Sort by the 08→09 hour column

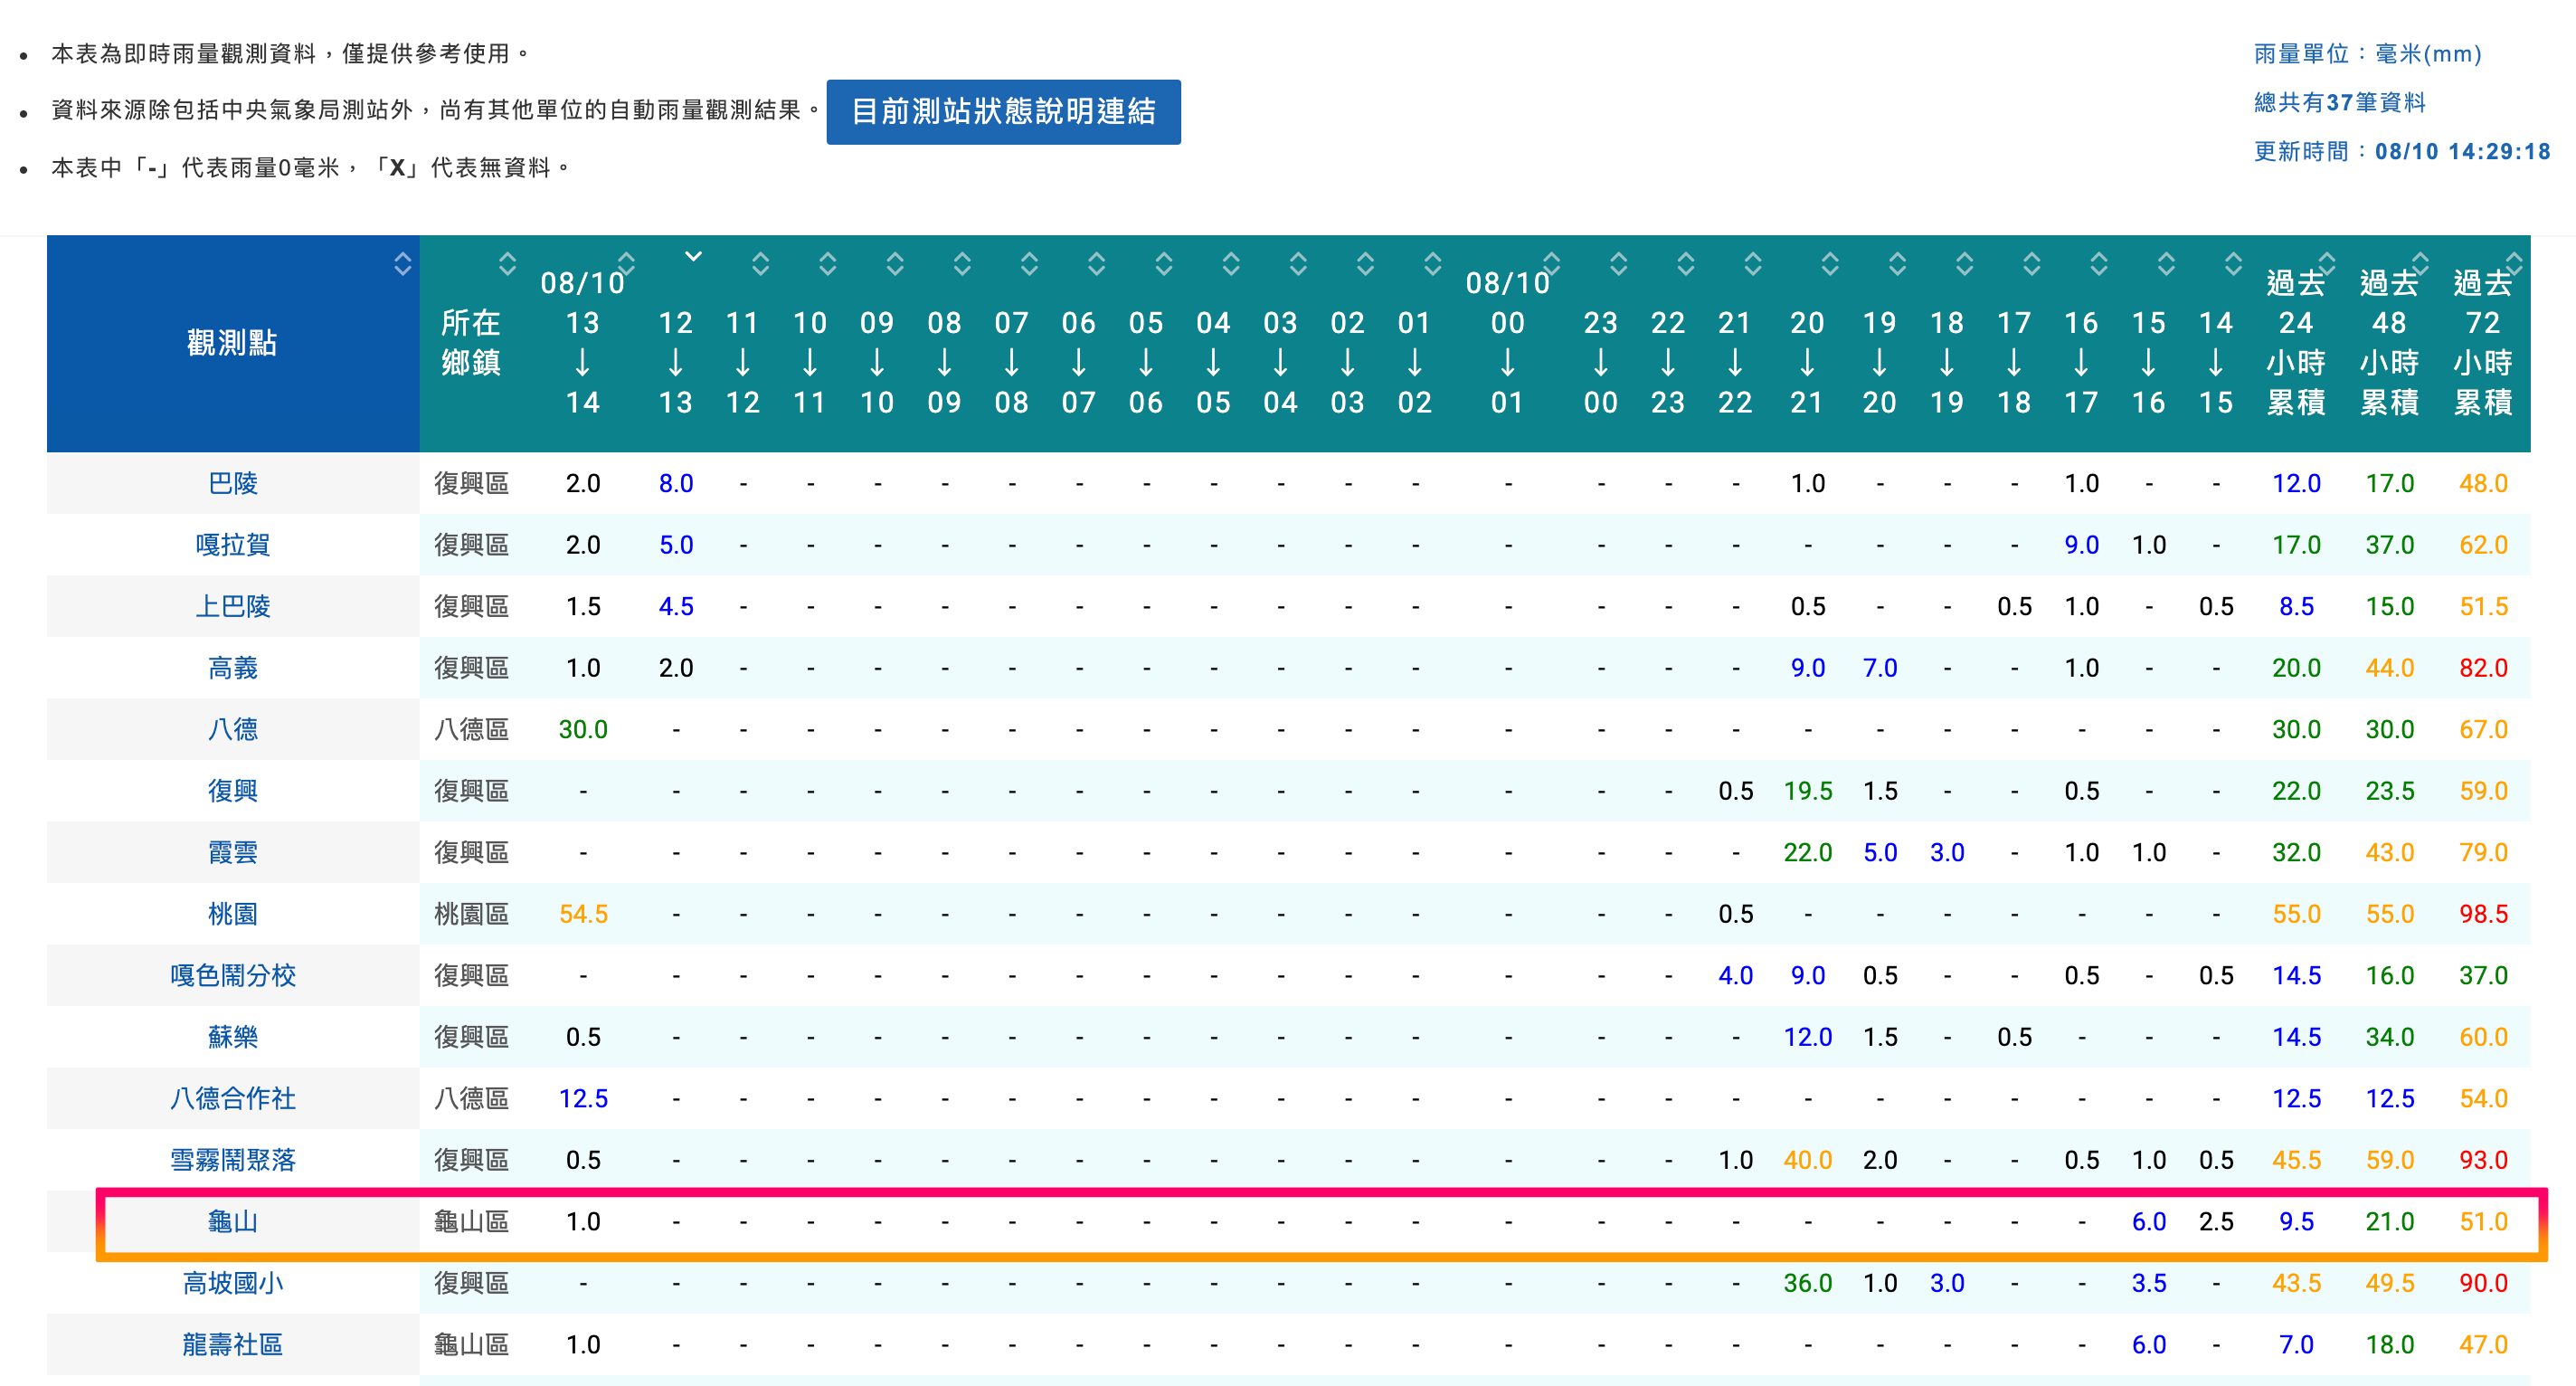click(962, 264)
